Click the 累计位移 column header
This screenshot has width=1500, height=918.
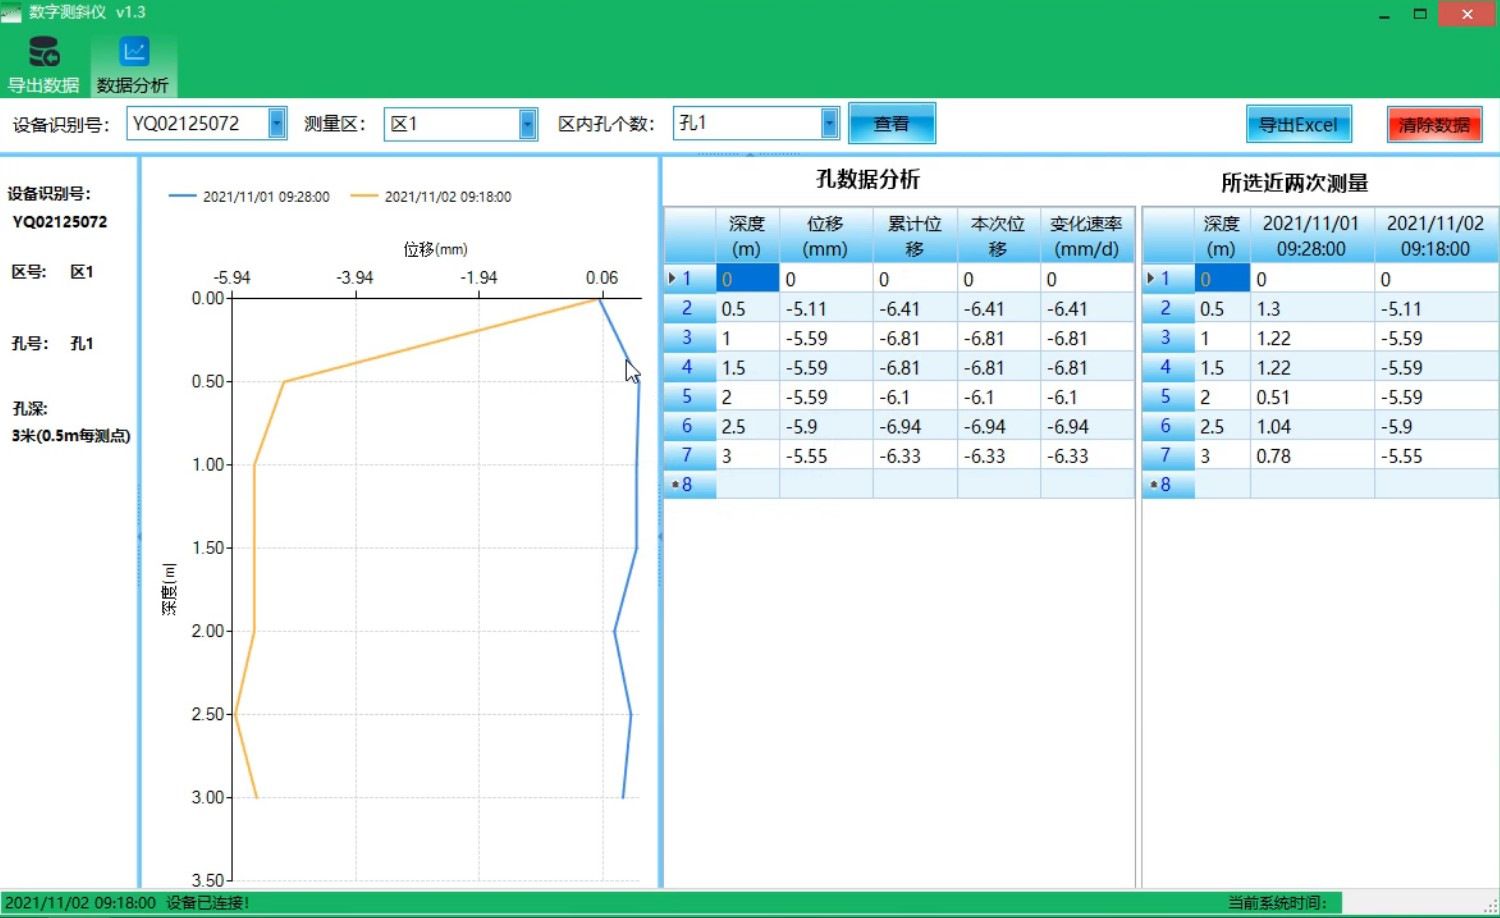[x=914, y=236]
